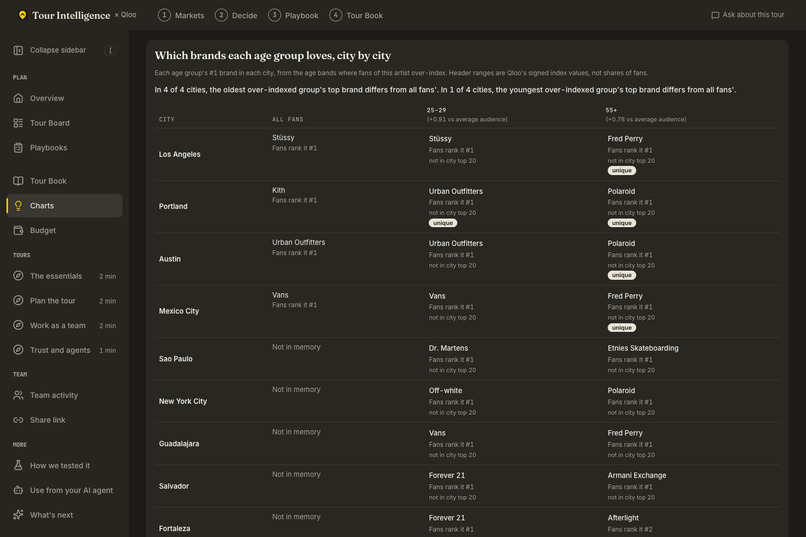Start Trust and agents tour
Image resolution: width=806 pixels, height=537 pixels.
coord(65,350)
